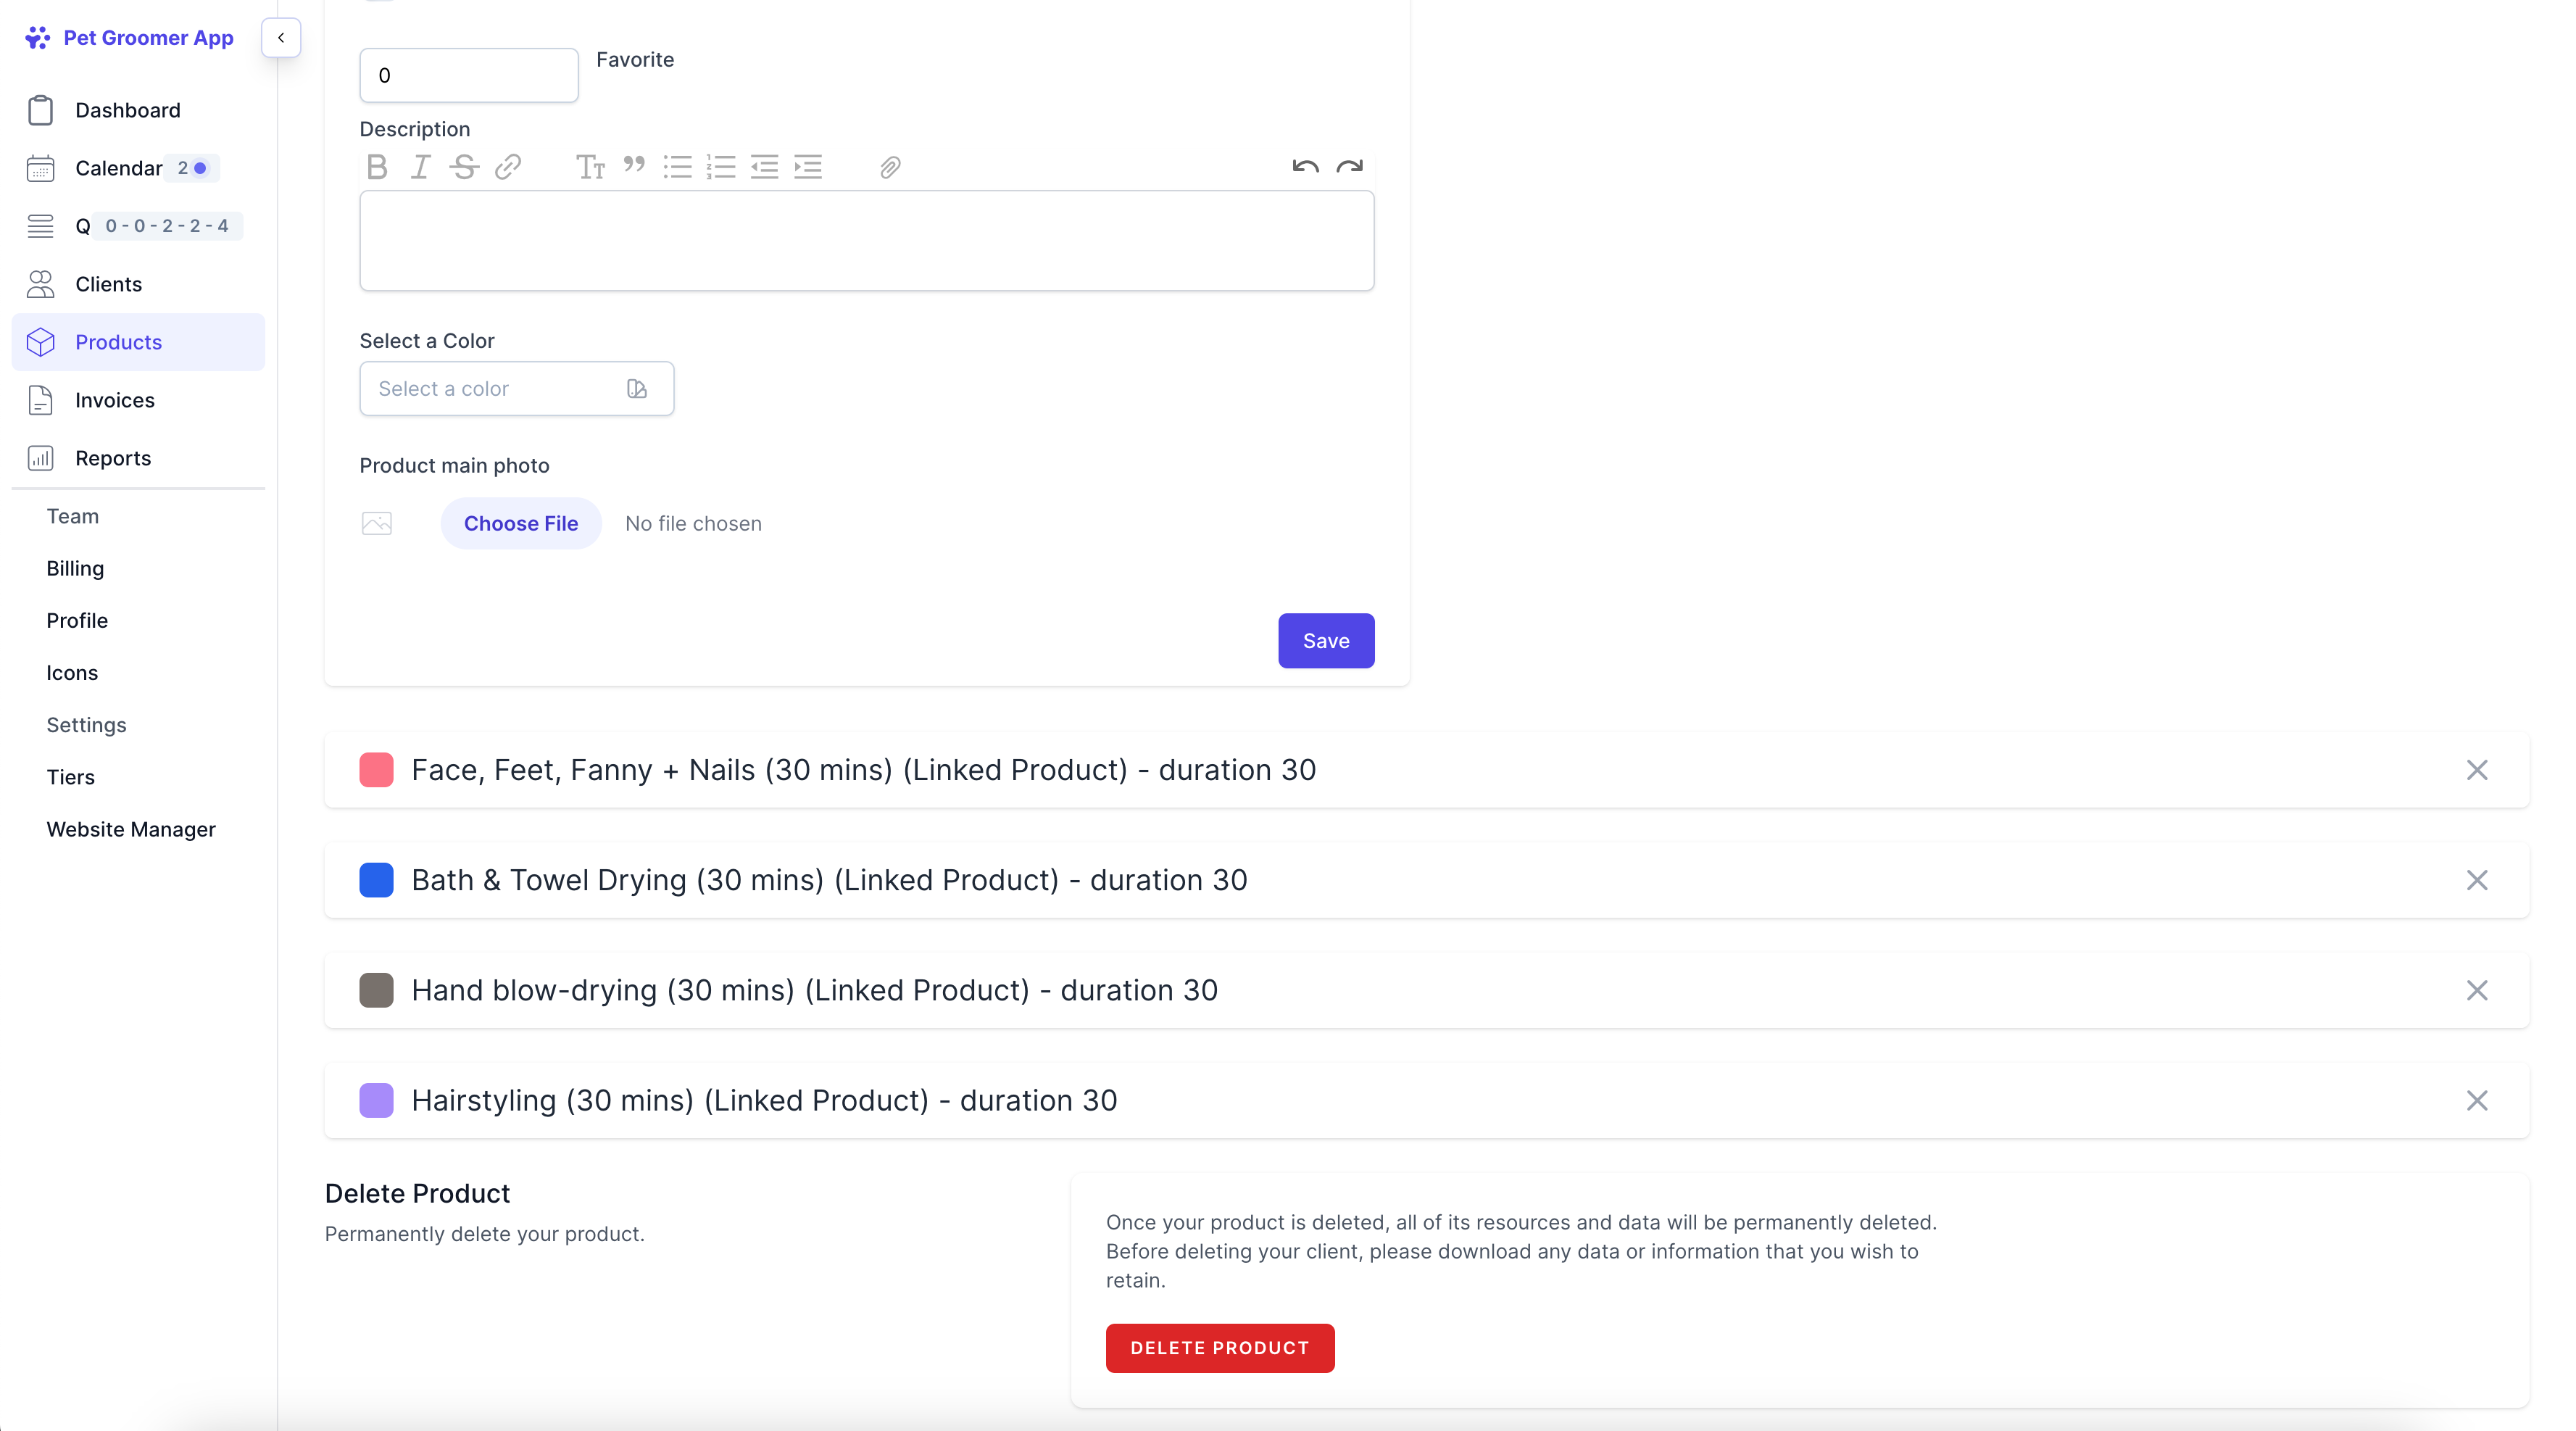Remove the Hairstyling linked product
This screenshot has height=1431, width=2576.
(x=2476, y=1100)
